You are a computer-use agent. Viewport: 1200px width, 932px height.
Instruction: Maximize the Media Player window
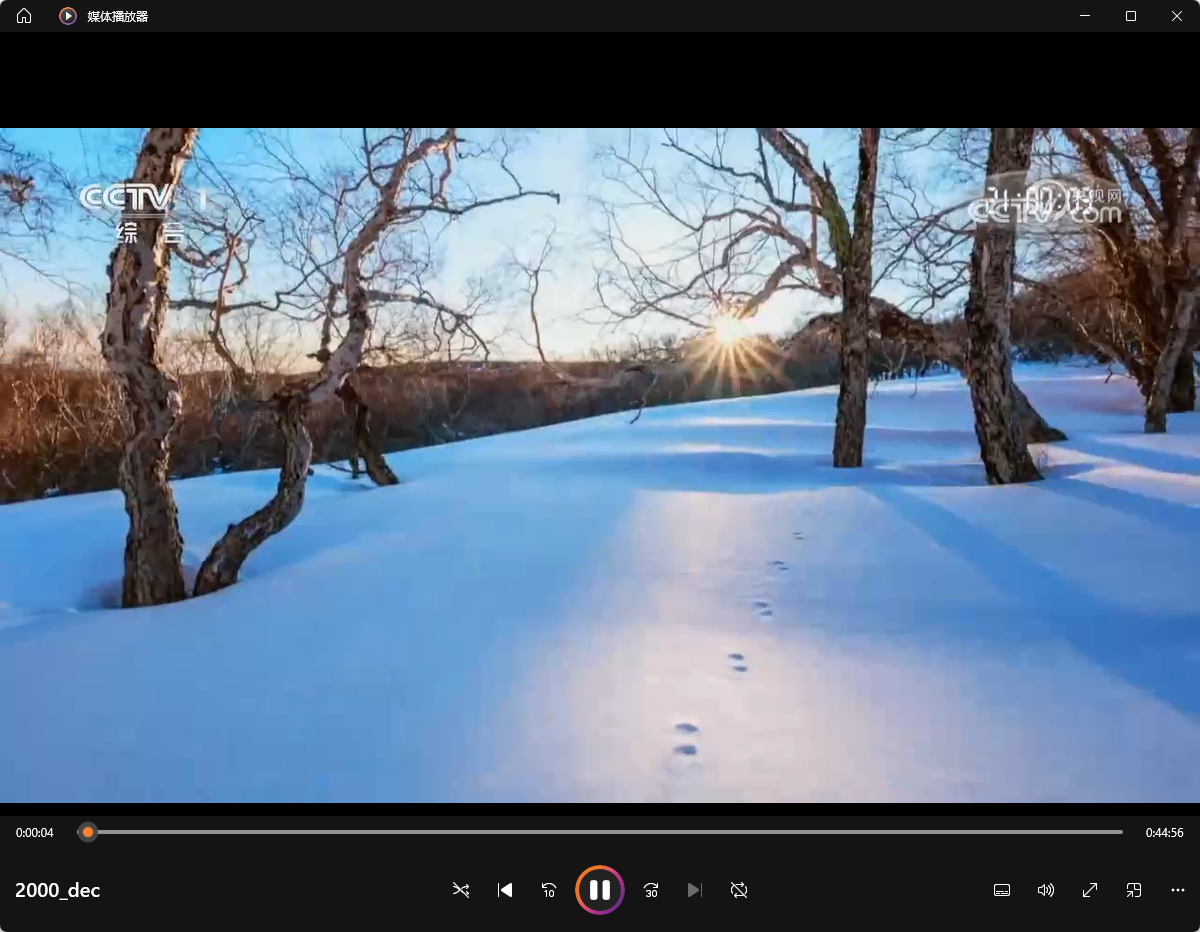pos(1131,16)
